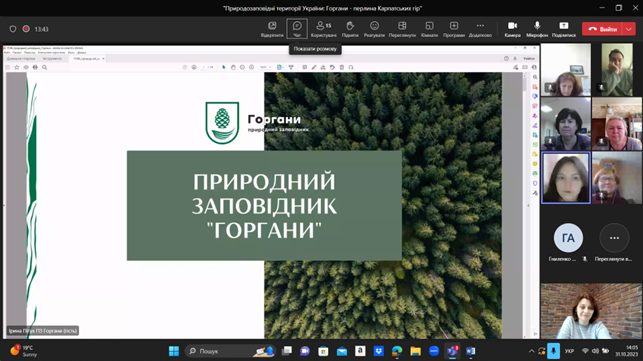Click the Гнилєнко participant name label
Viewport: 643px width, 361px height.
(x=562, y=259)
